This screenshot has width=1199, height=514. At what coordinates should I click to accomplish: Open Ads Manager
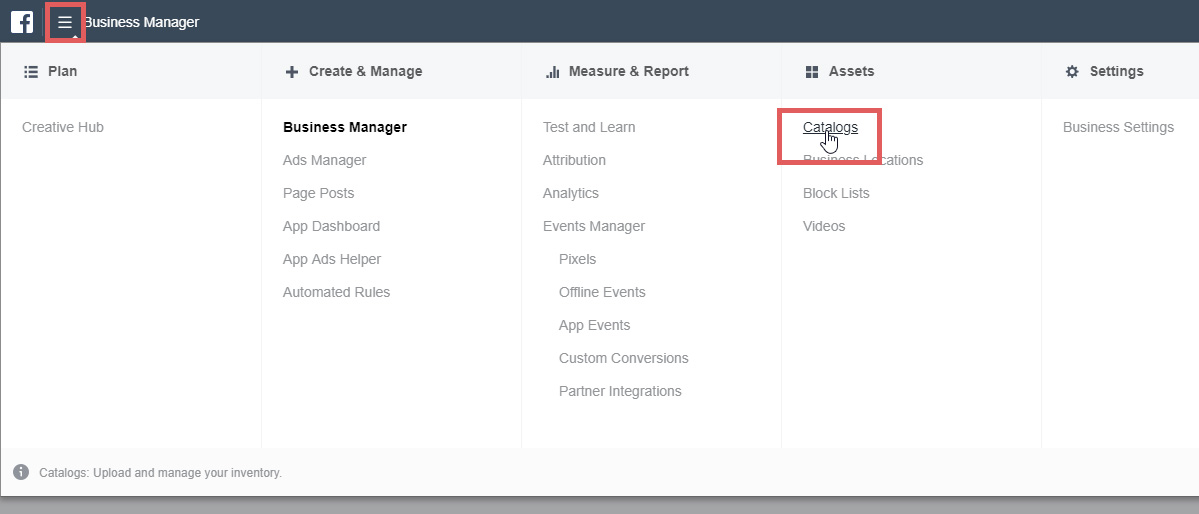[324, 160]
